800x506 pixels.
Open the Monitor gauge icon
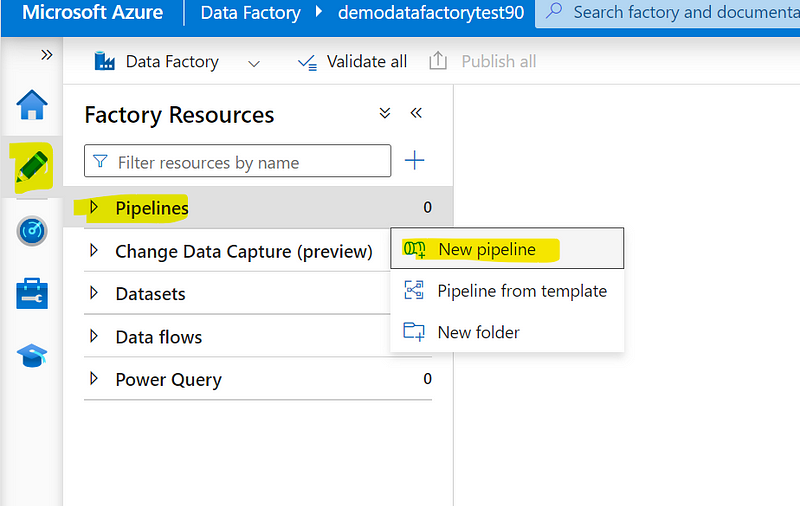(32, 231)
